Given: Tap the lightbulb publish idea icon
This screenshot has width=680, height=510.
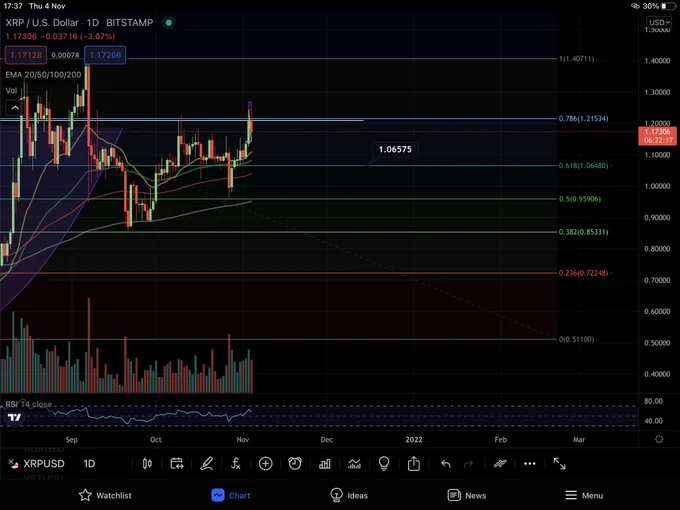Looking at the screenshot, I should pyautogui.click(x=384, y=464).
